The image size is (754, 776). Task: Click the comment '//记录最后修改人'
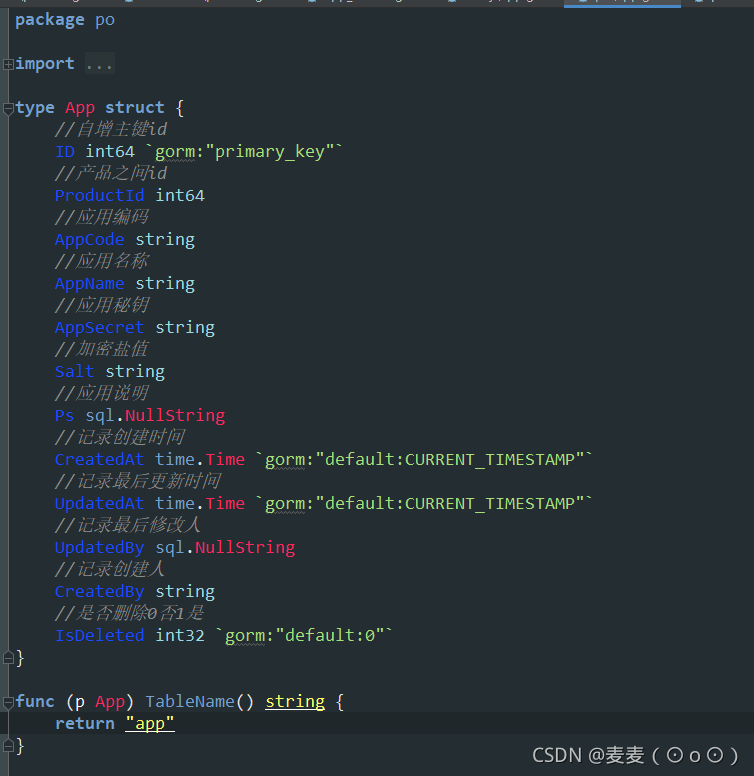click(x=128, y=525)
